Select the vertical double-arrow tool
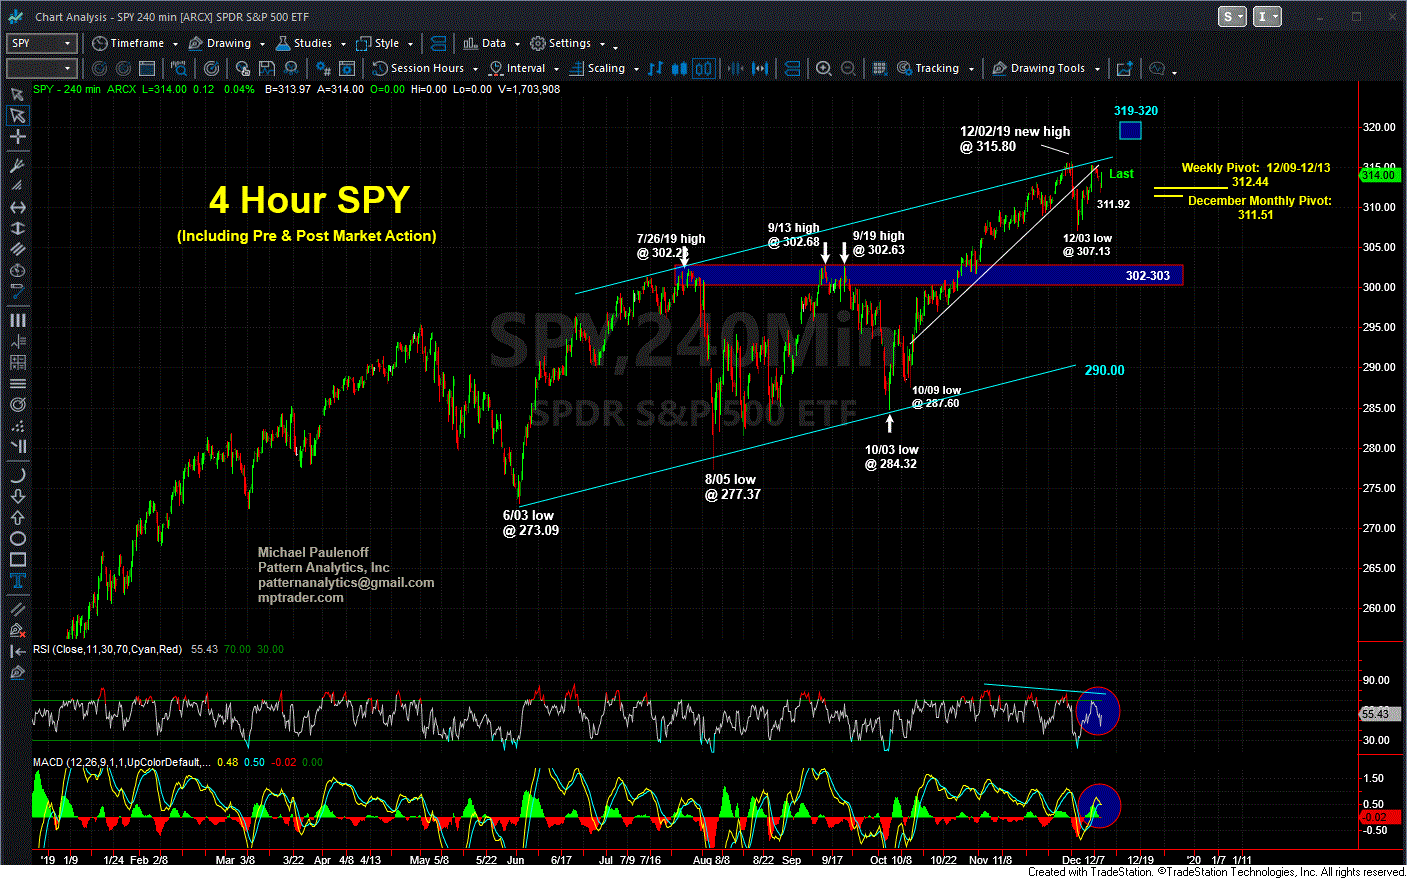The width and height of the screenshot is (1407, 878). pyautogui.click(x=17, y=228)
